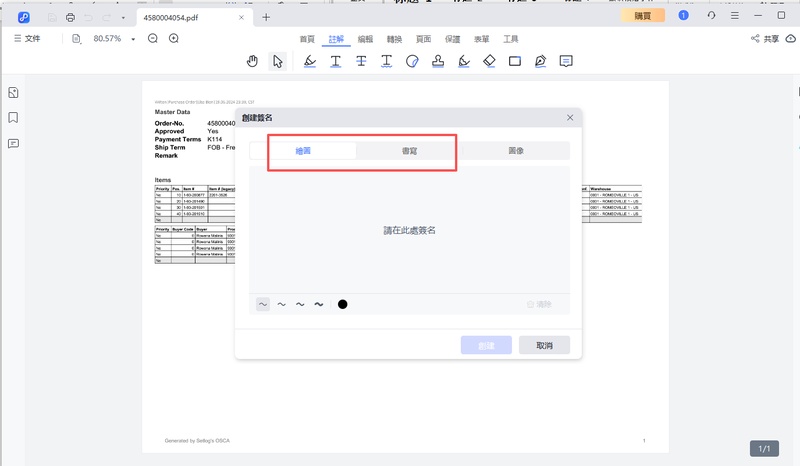
Task: Select the thinnest stroke width option
Action: click(x=263, y=304)
